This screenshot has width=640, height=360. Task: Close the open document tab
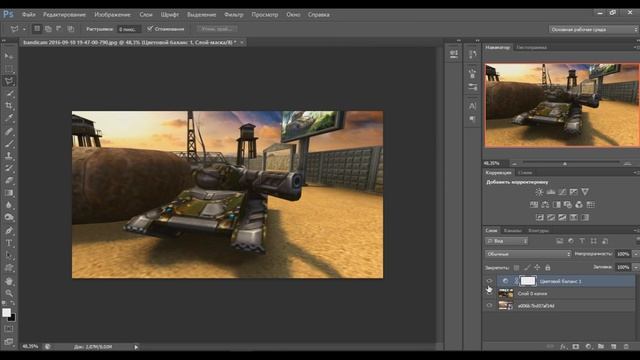tap(242, 42)
